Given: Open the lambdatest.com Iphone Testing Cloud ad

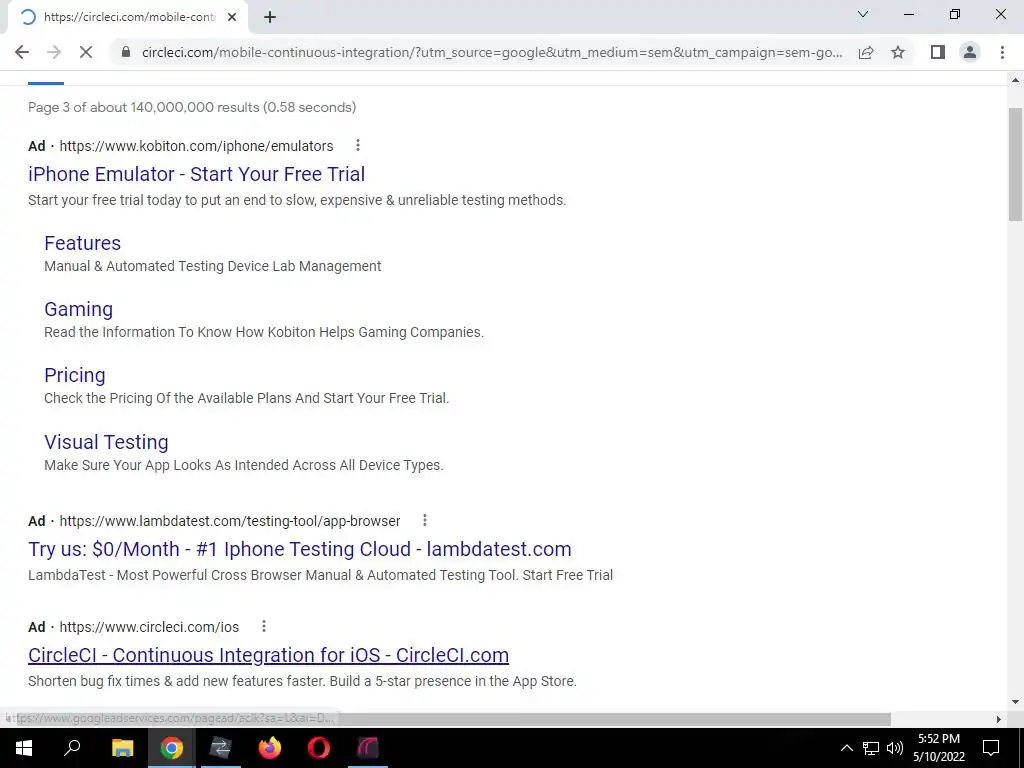Looking at the screenshot, I should click(300, 549).
